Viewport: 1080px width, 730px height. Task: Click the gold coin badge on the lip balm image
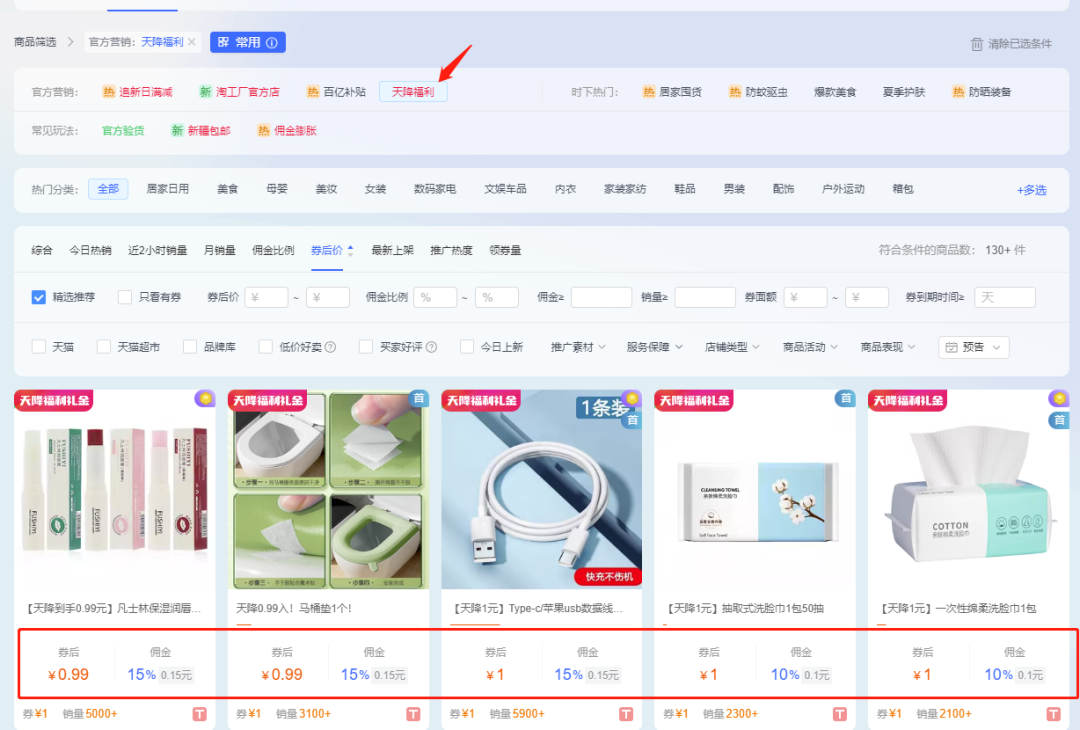(x=204, y=399)
